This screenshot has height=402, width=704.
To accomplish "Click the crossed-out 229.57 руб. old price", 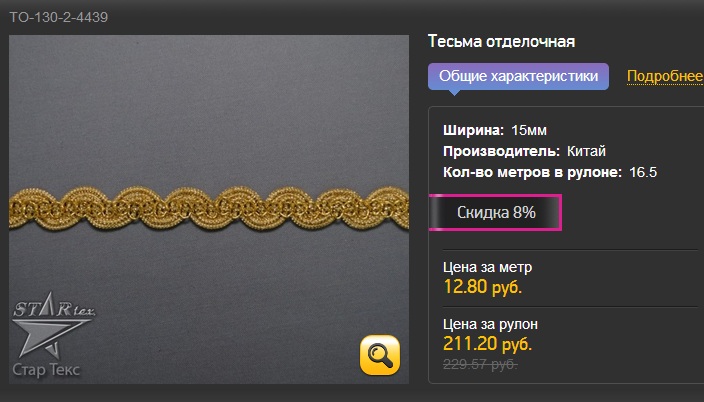I will click(480, 364).
